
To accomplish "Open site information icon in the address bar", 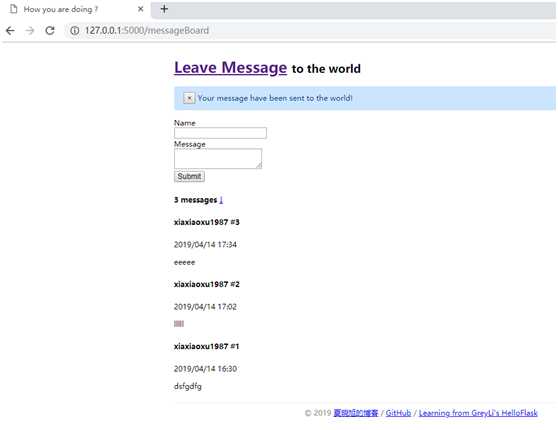I will coord(74,31).
